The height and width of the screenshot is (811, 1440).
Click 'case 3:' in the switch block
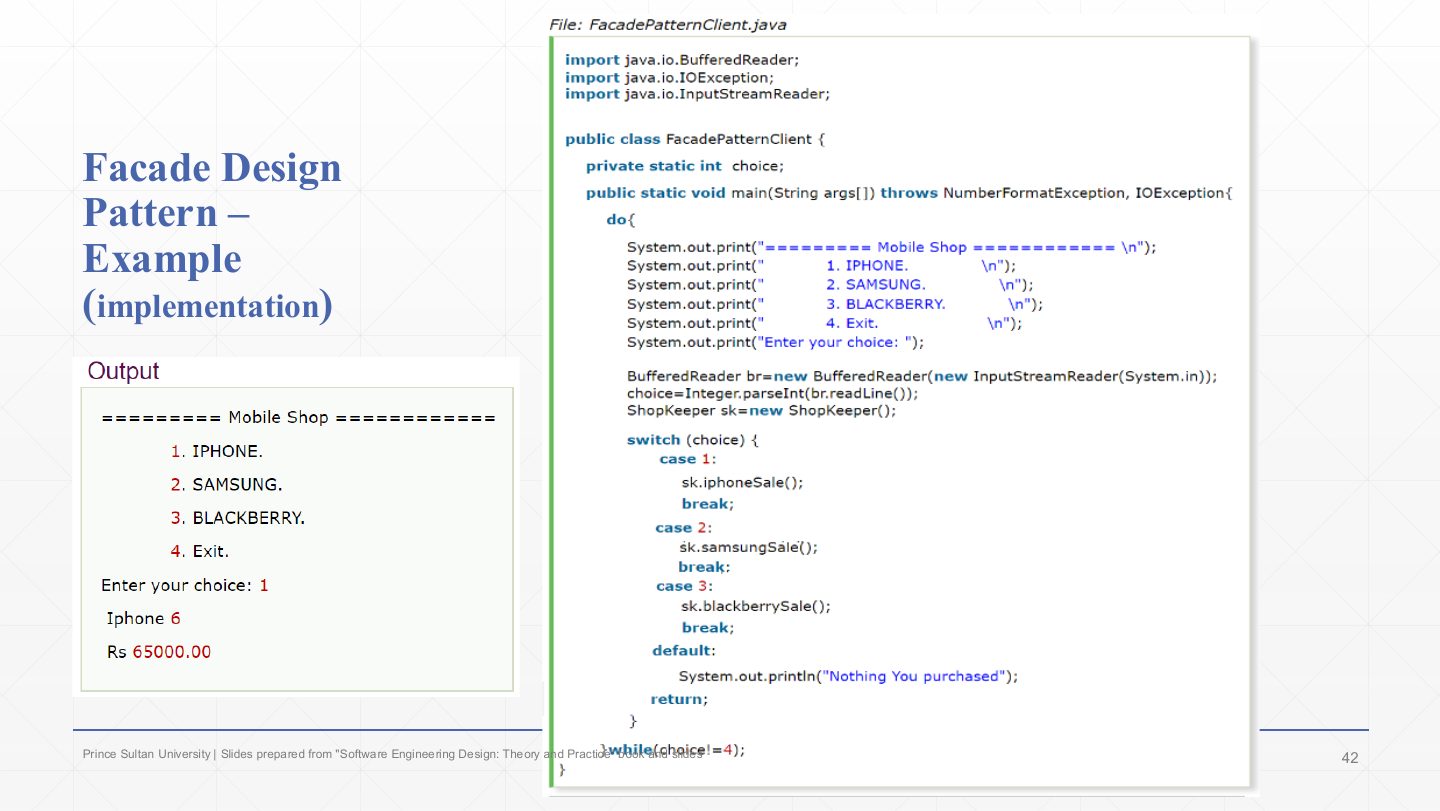[684, 586]
